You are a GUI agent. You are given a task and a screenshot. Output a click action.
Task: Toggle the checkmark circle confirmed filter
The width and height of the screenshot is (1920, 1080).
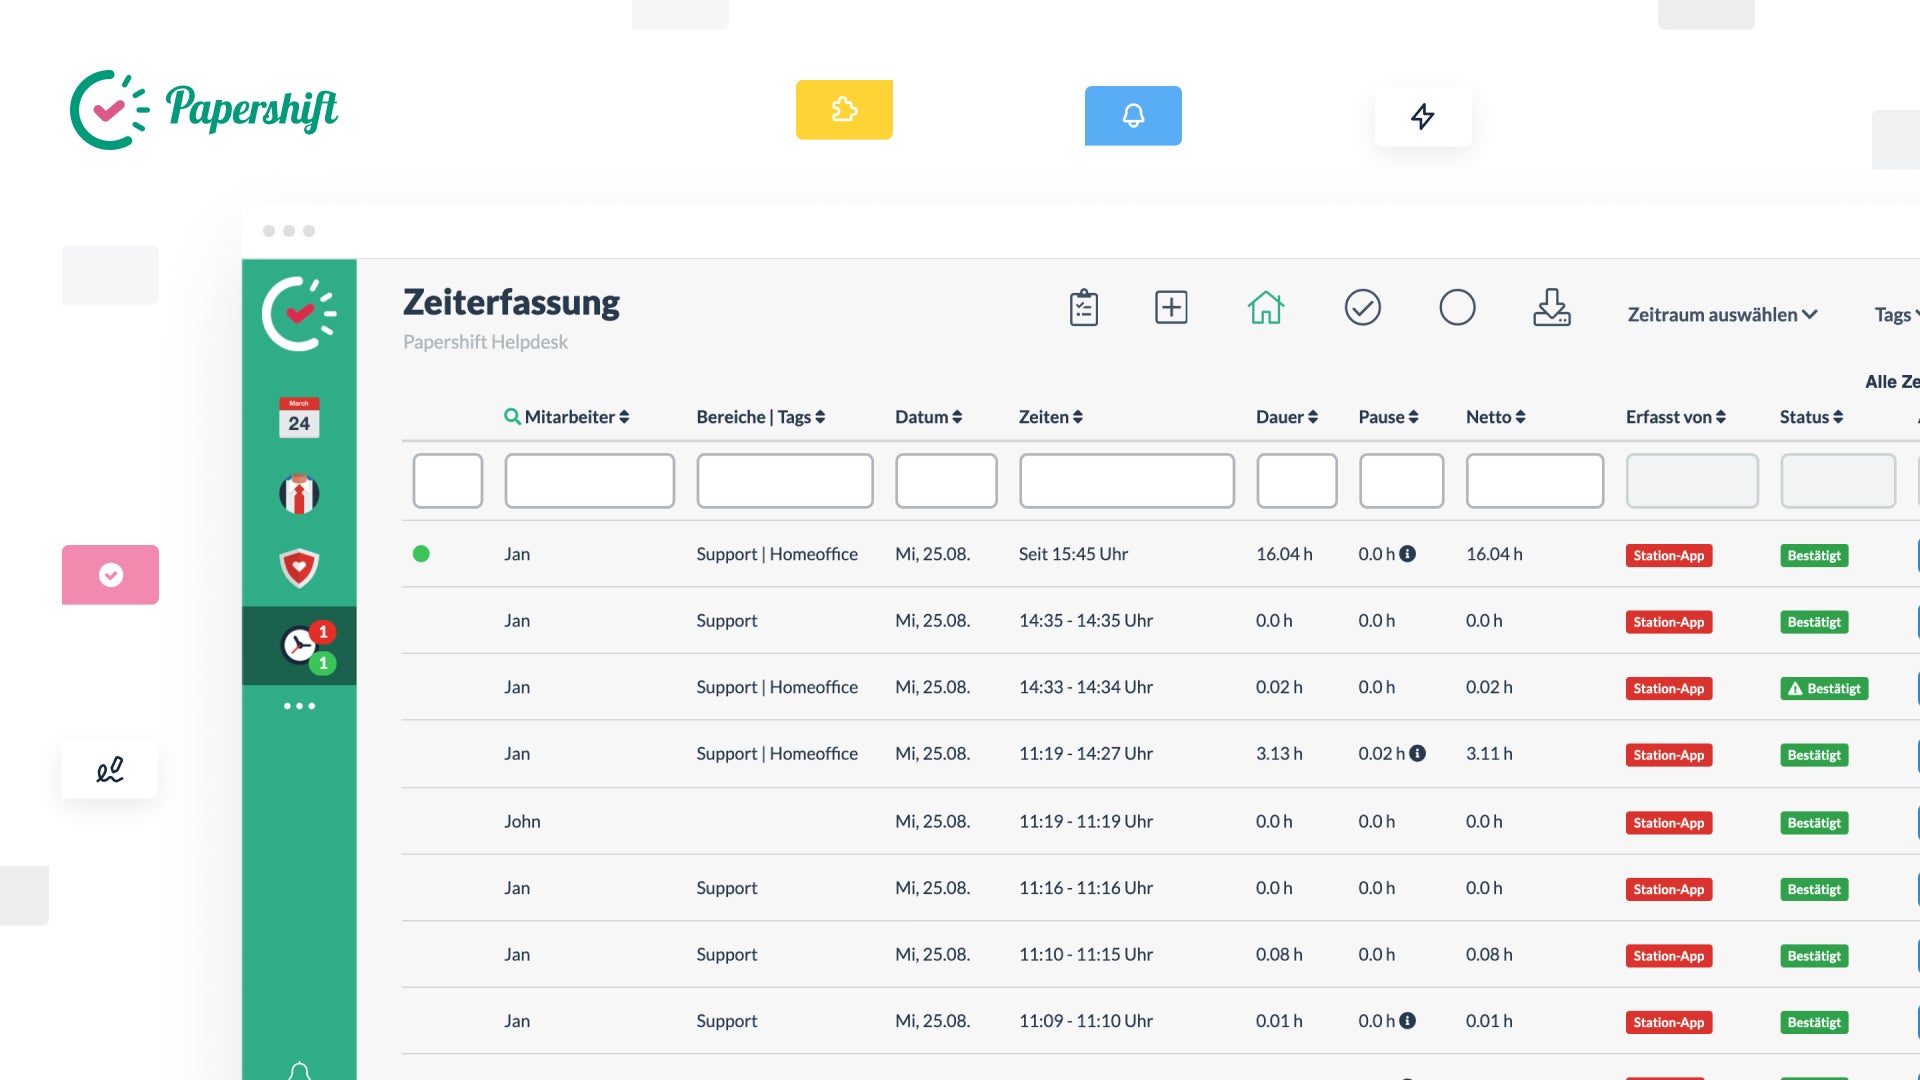point(1362,307)
